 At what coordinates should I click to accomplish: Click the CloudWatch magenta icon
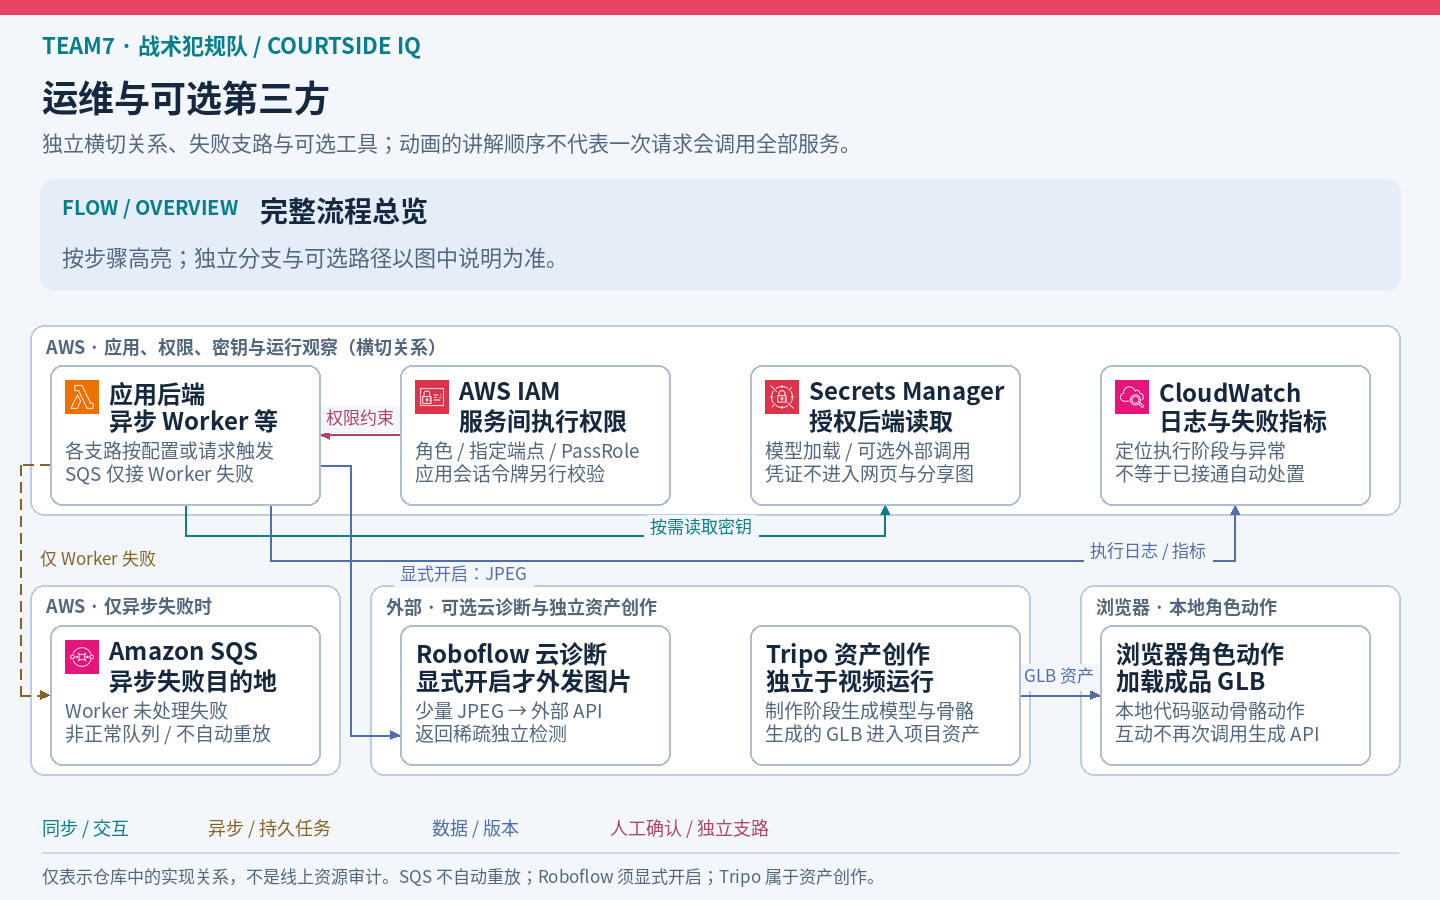(1132, 397)
